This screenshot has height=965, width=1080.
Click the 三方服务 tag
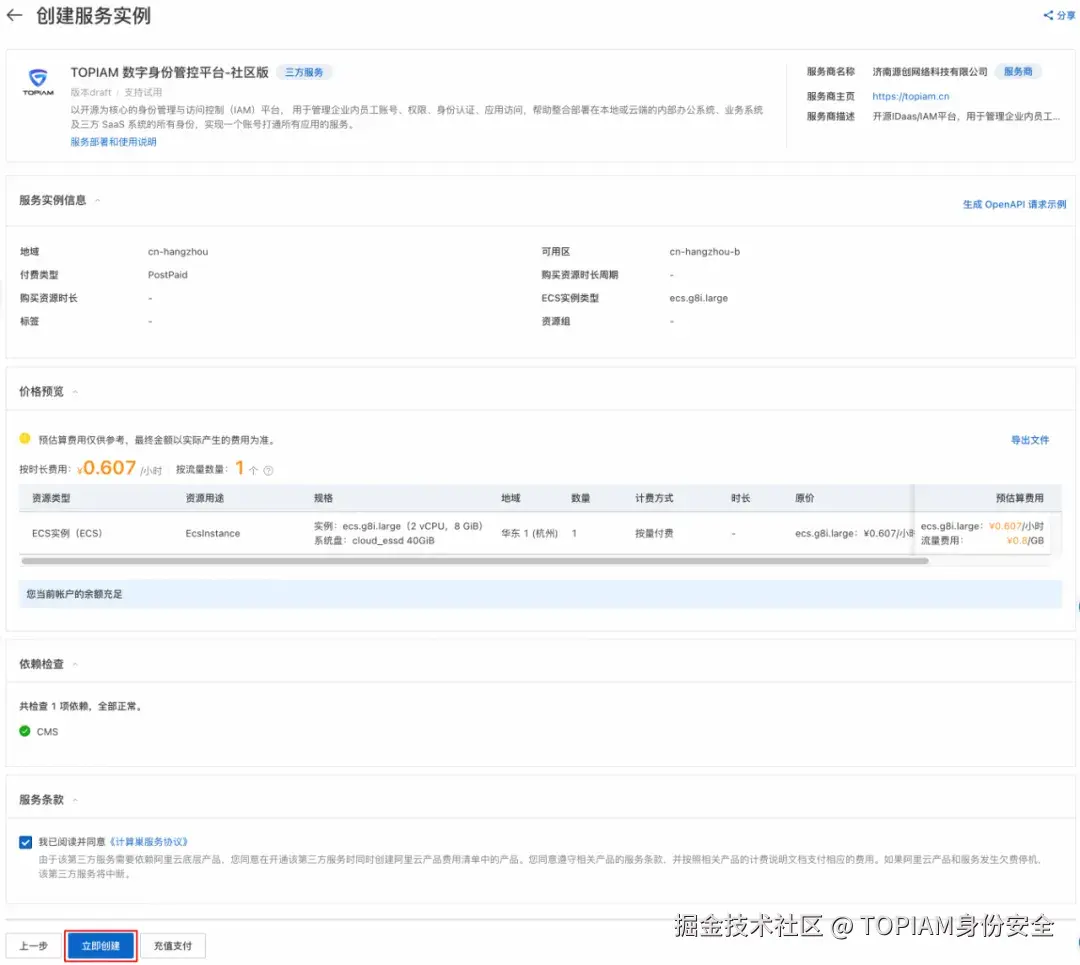click(x=304, y=72)
